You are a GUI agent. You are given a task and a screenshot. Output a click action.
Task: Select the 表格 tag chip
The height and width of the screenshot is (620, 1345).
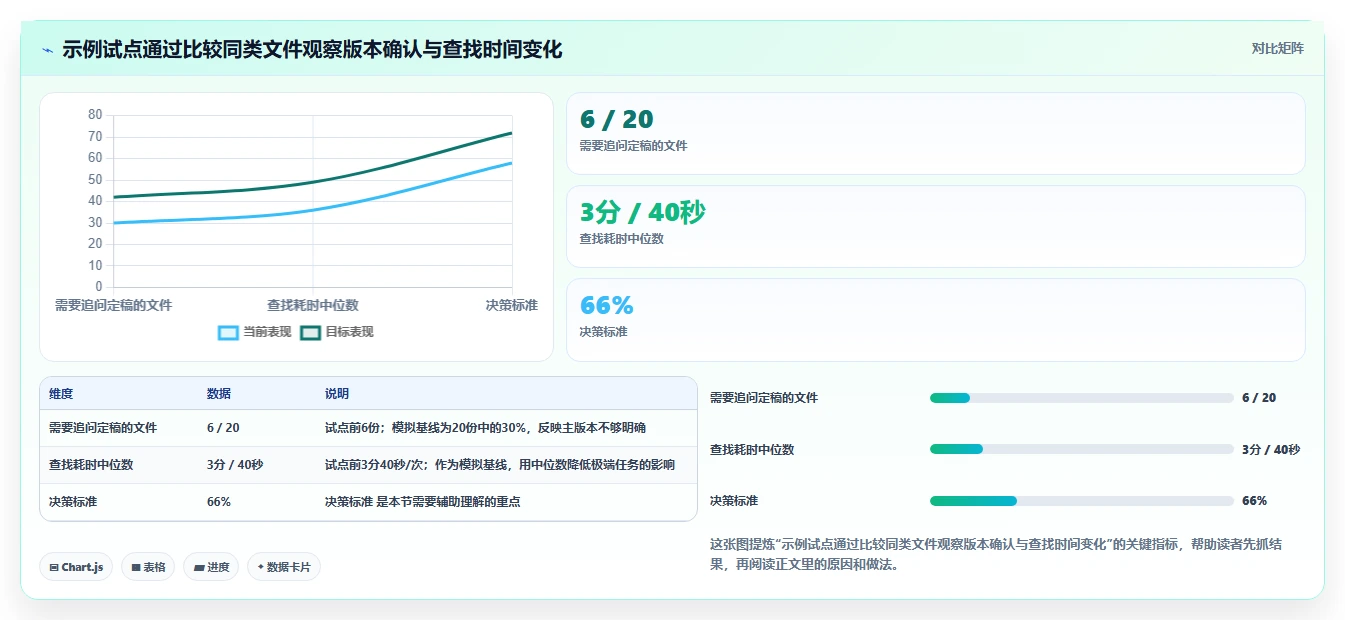pos(148,567)
